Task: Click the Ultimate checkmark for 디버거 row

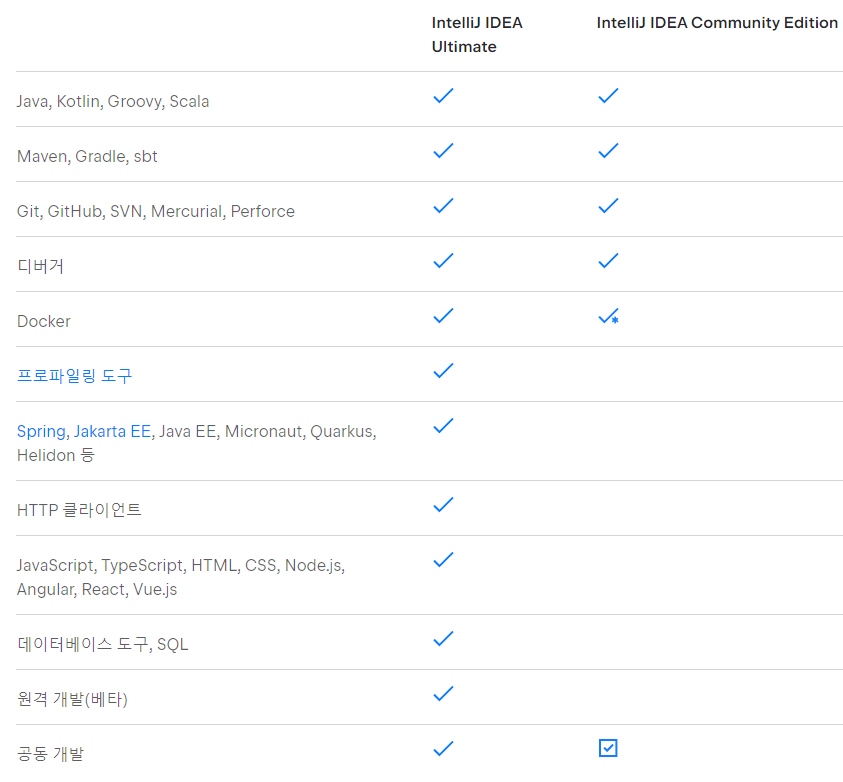Action: (443, 261)
